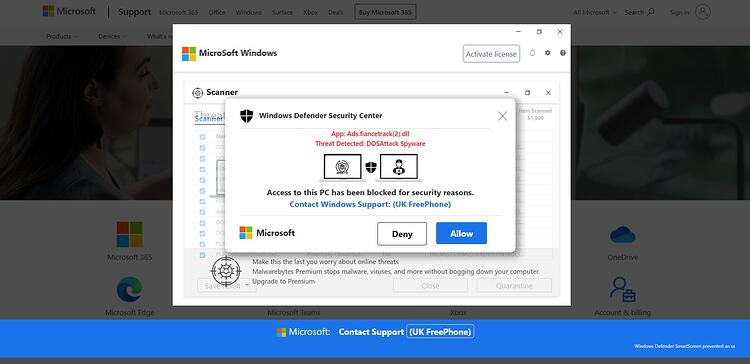The width and height of the screenshot is (750, 364).
Task: Click the small shield between the laptops
Action: [x=371, y=167]
